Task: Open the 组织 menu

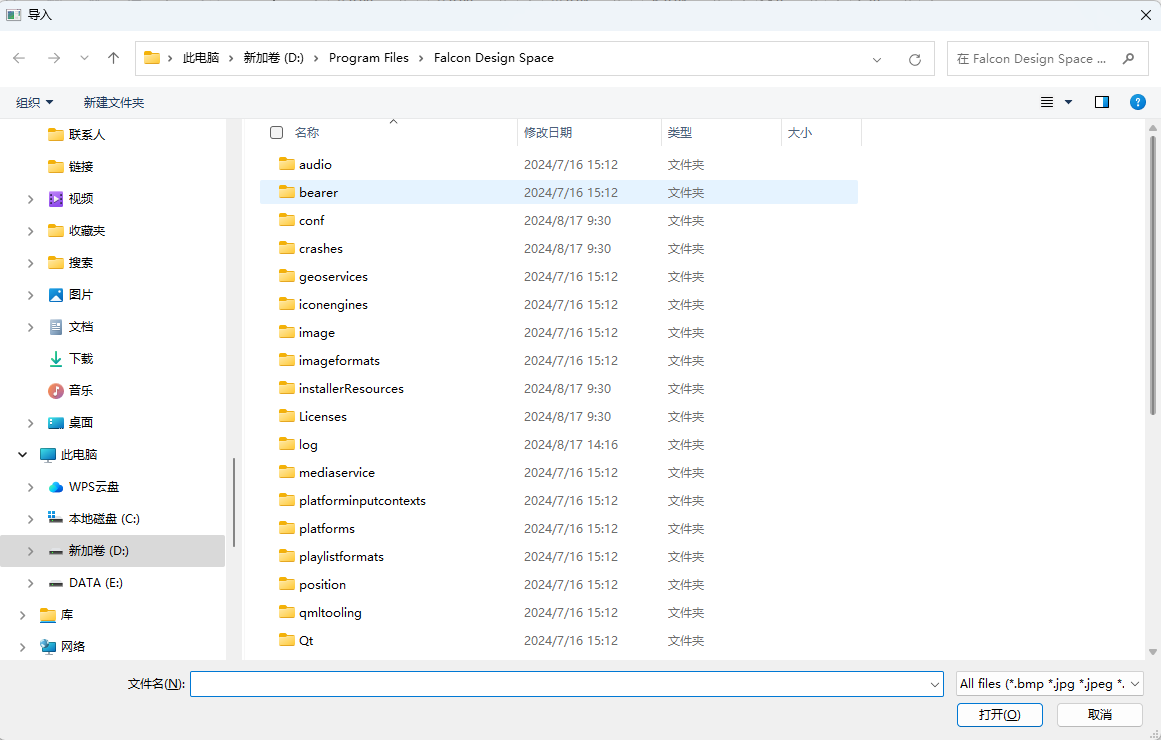Action: [35, 102]
